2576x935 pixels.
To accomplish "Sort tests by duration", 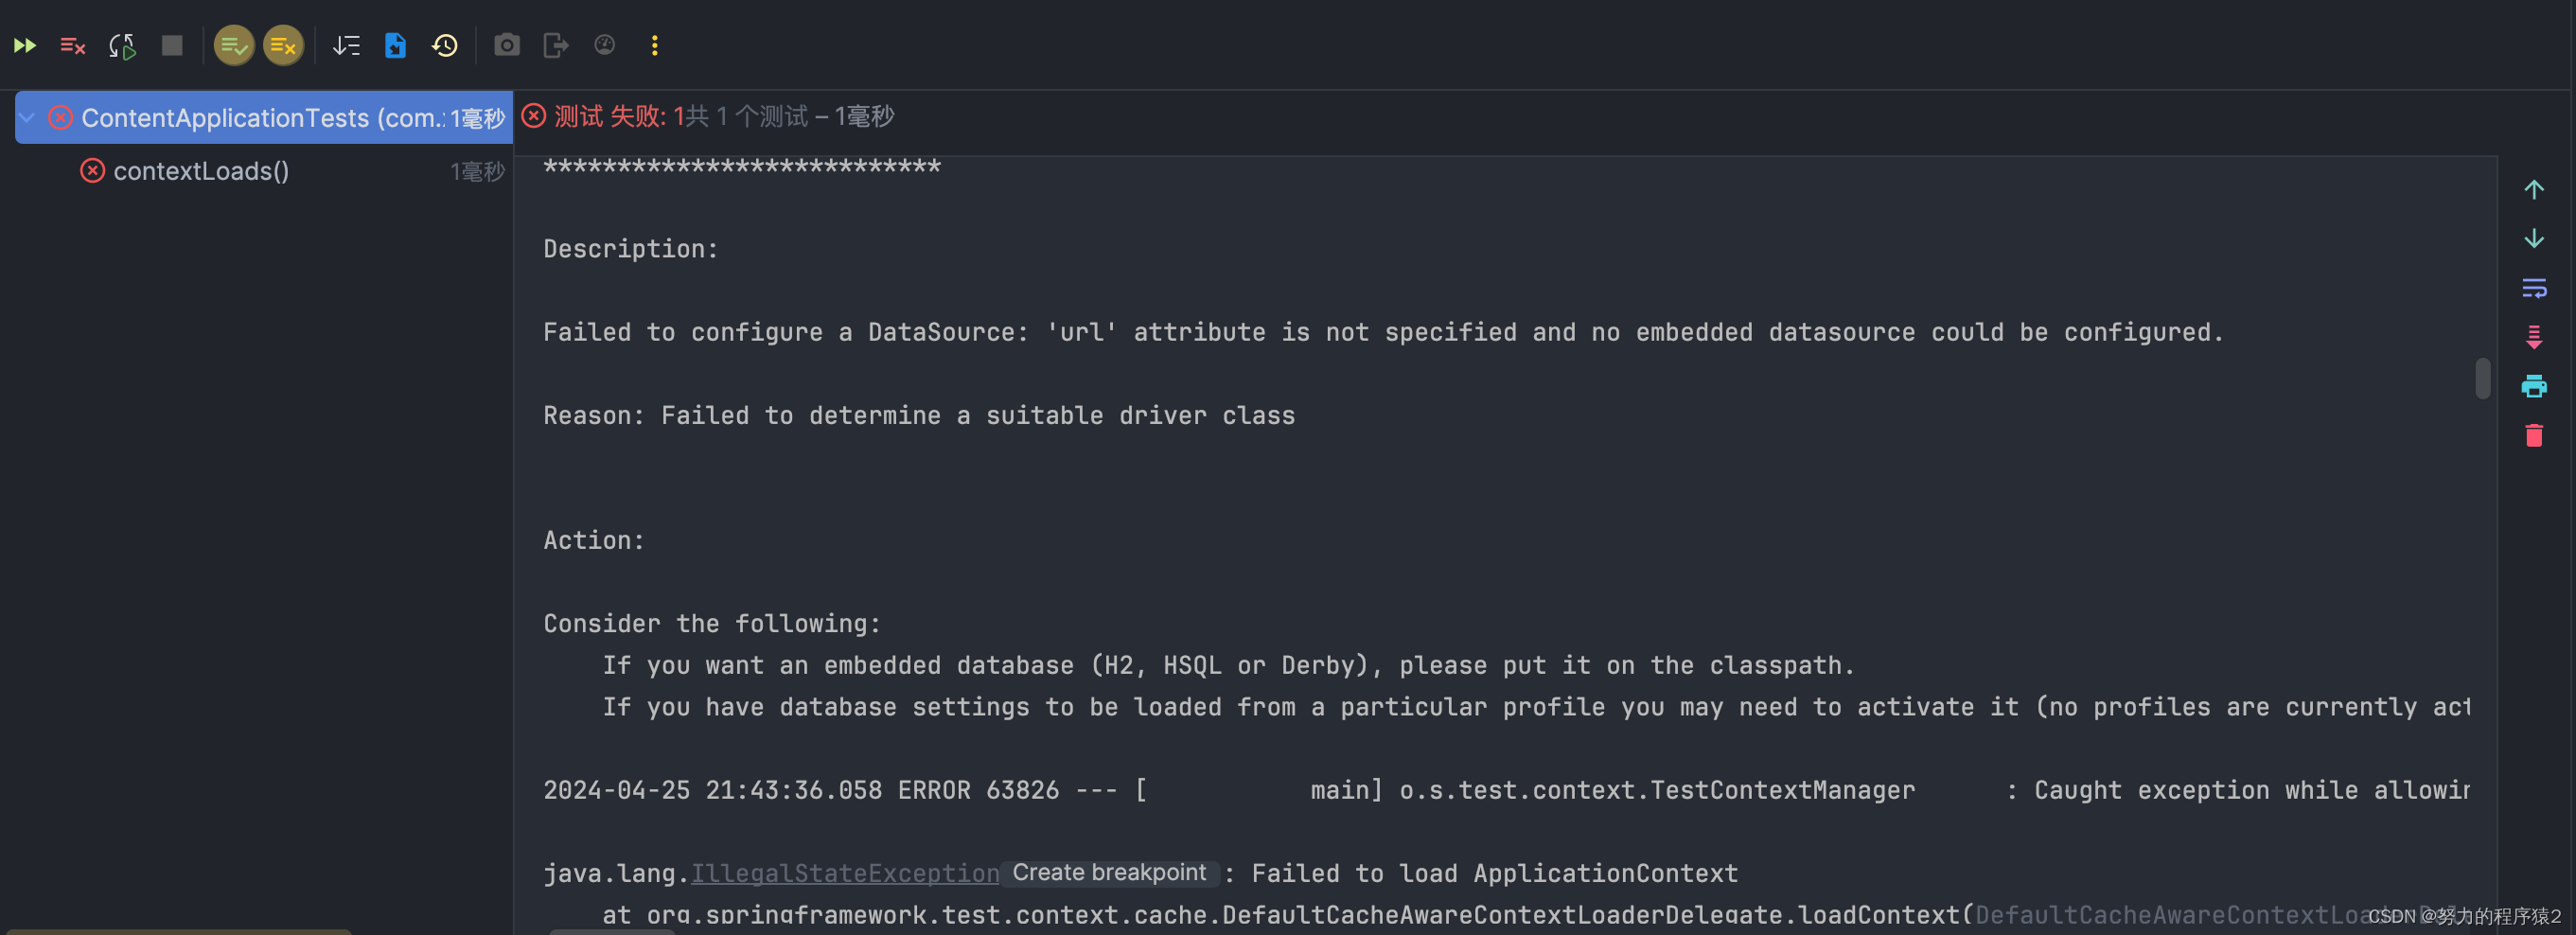I will point(346,45).
